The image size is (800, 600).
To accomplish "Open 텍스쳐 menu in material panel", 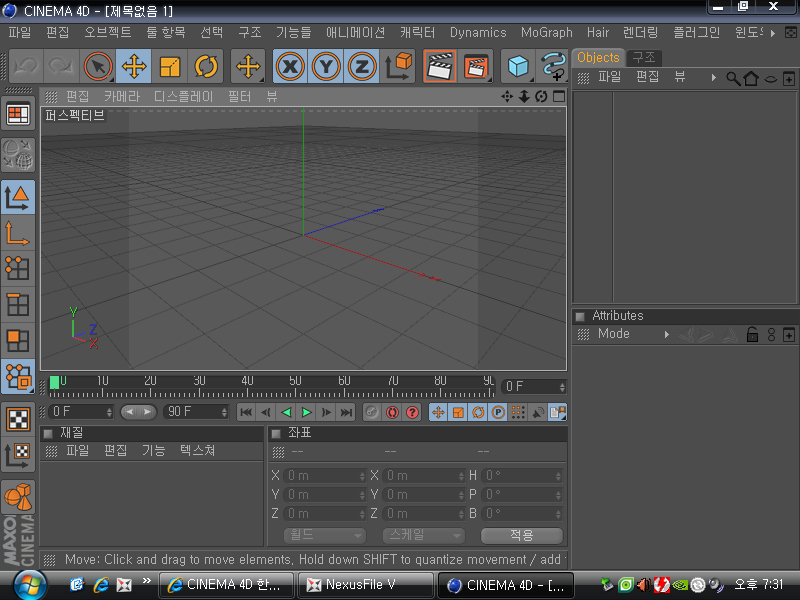I will [x=197, y=451].
